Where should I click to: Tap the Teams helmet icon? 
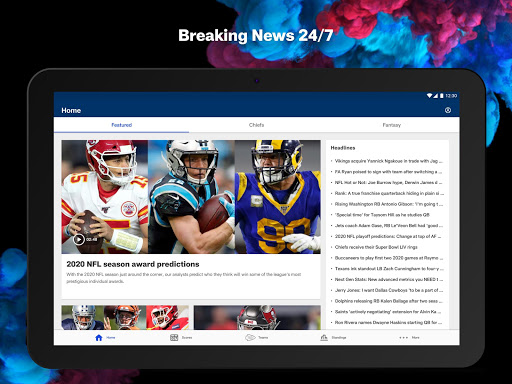coord(250,338)
